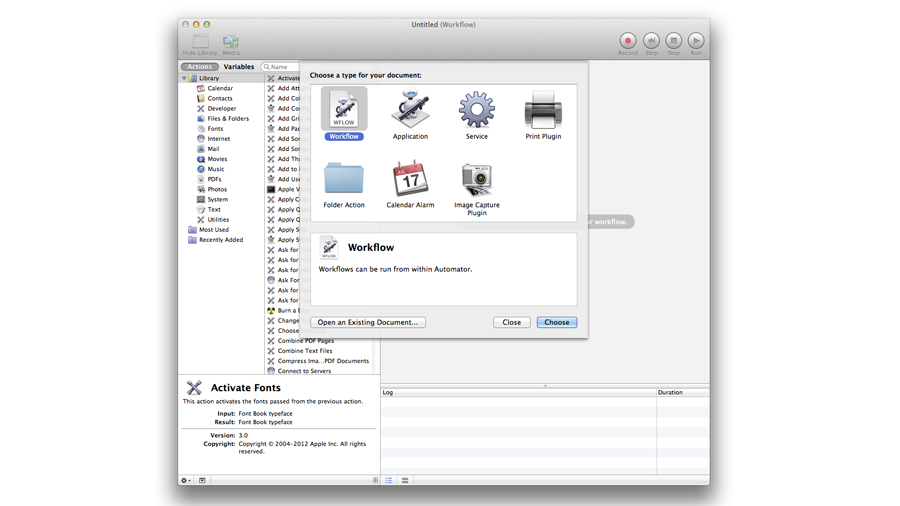This screenshot has height=506, width=900.
Task: Open the Most Used smart group
Action: (214, 229)
